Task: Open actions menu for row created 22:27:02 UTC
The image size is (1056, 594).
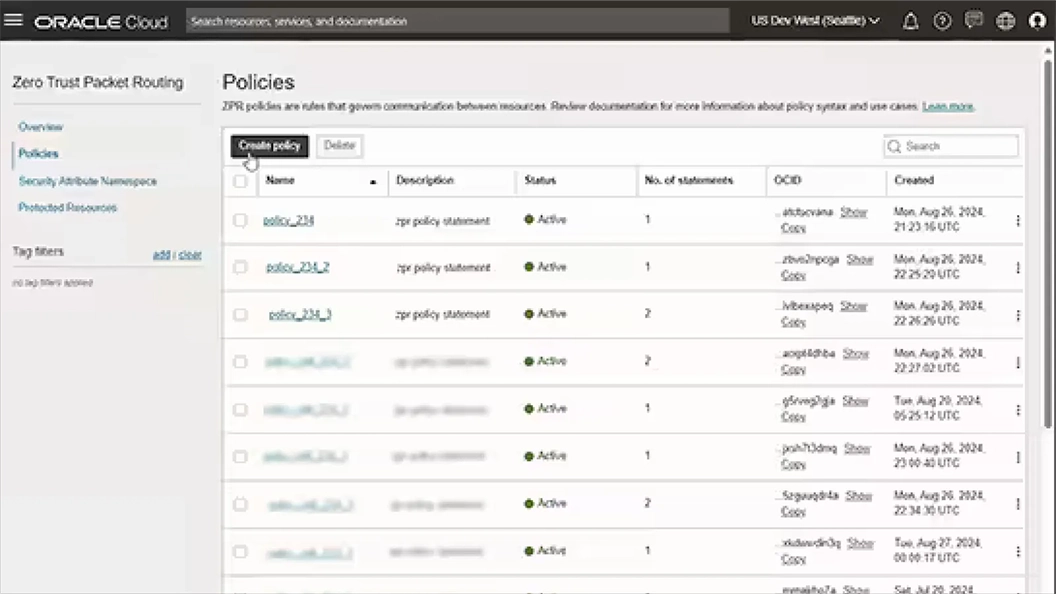Action: pos(1018,362)
